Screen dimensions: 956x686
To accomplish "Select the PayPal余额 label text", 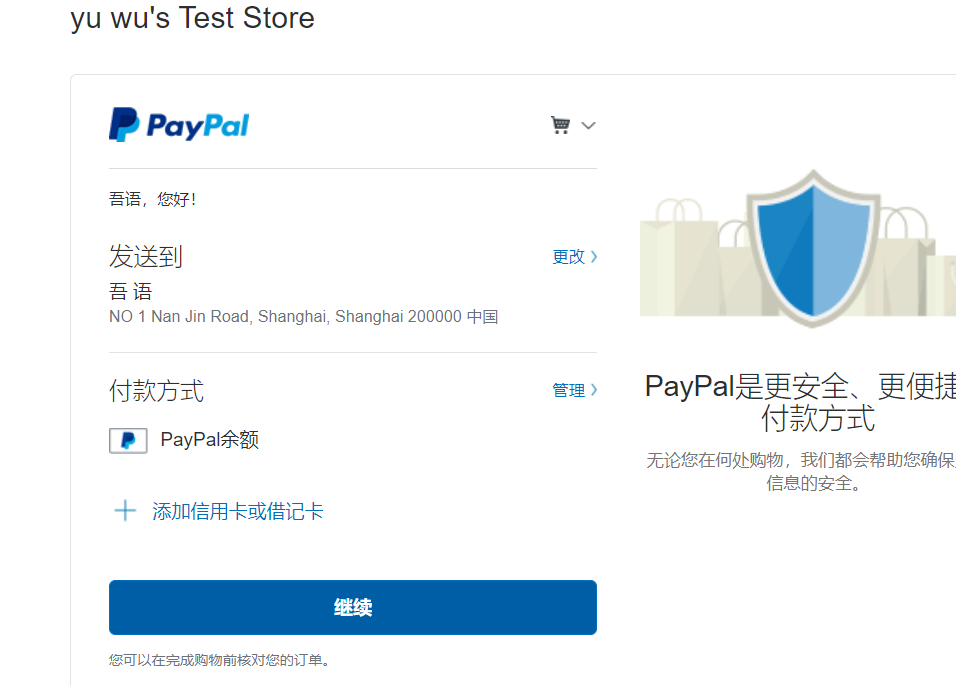I will pos(210,440).
